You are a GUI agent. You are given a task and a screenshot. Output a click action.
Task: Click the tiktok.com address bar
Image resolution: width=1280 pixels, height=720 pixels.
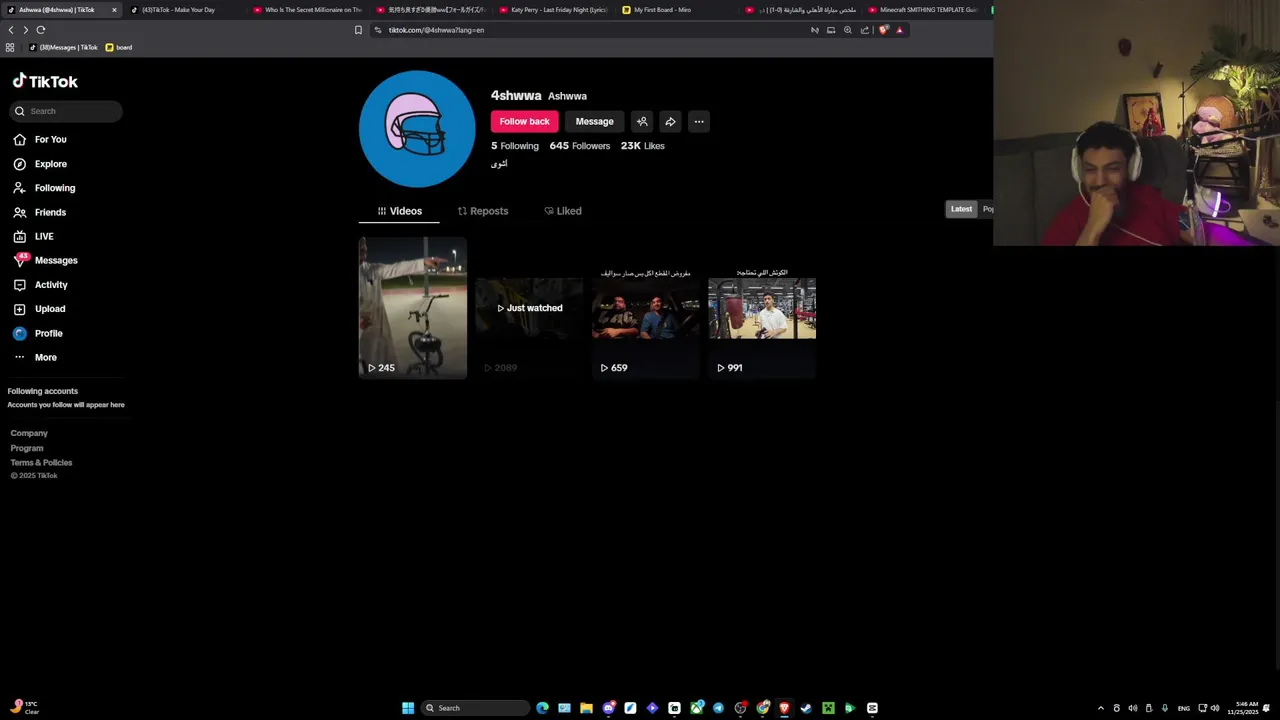click(590, 30)
